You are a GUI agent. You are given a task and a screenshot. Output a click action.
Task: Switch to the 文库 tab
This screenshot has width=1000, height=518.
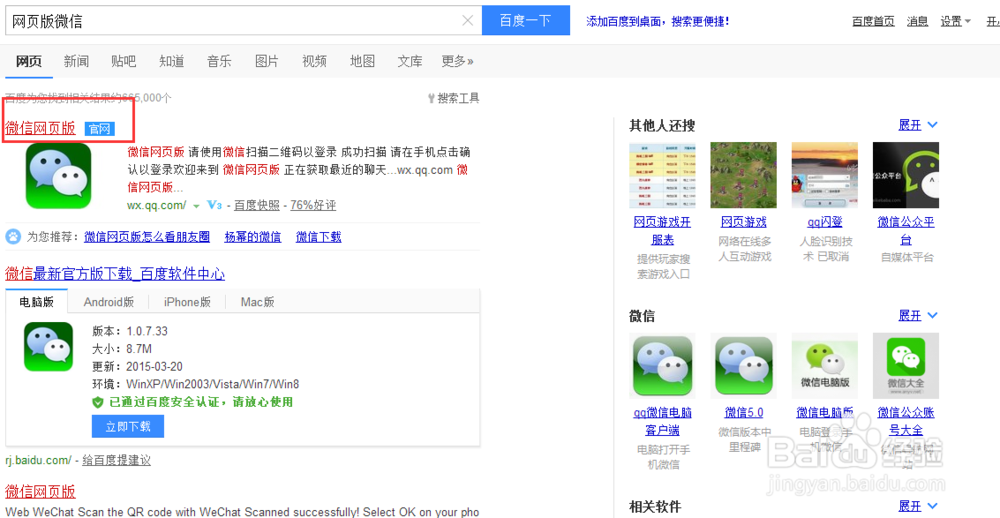tap(410, 61)
